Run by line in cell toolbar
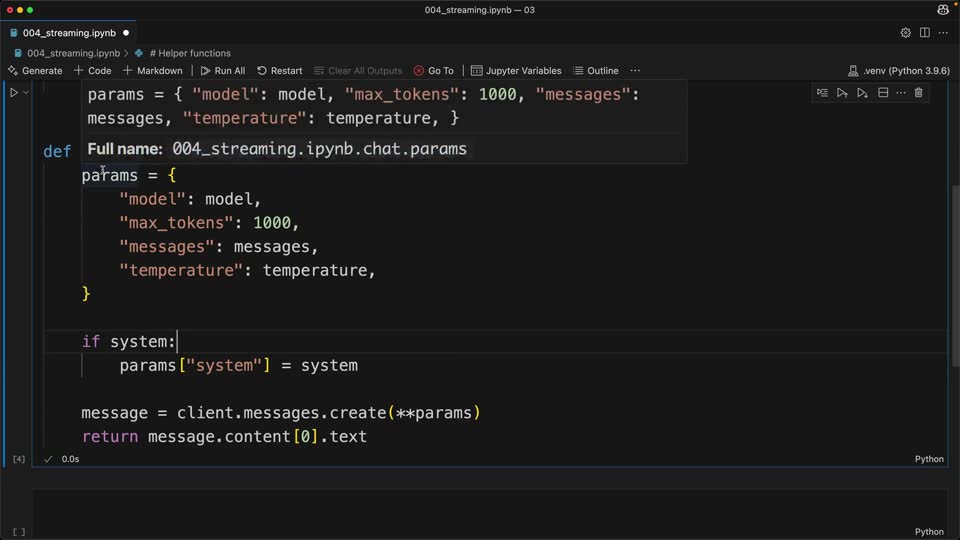 [822, 93]
